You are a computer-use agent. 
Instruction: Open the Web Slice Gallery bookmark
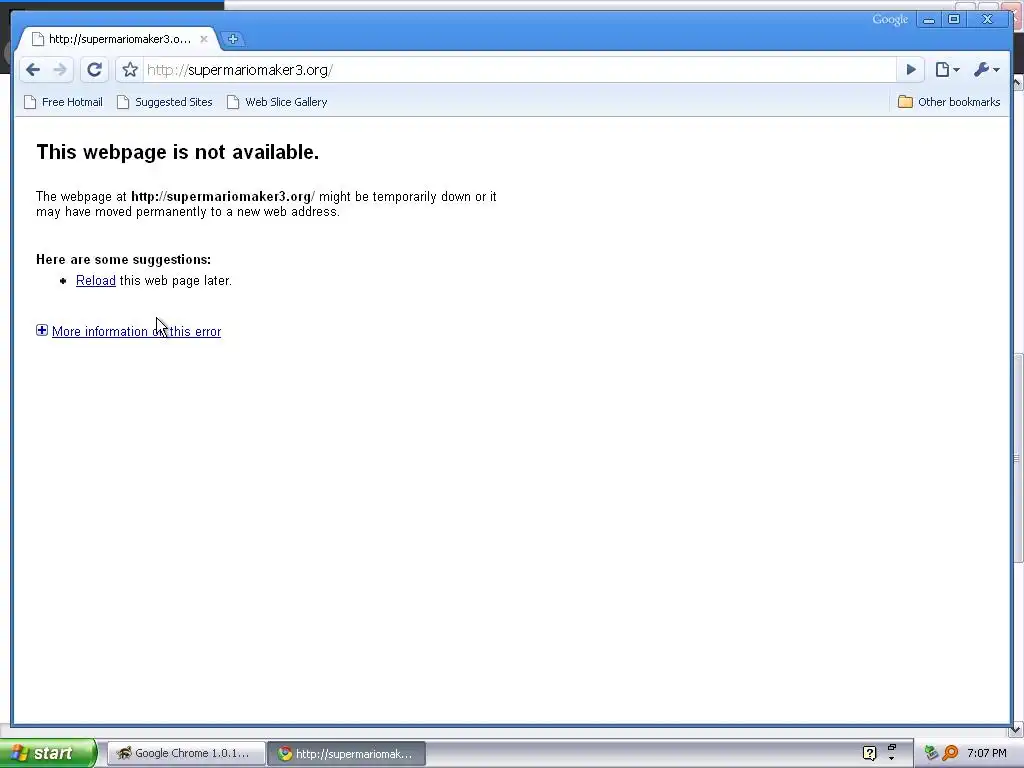277,102
